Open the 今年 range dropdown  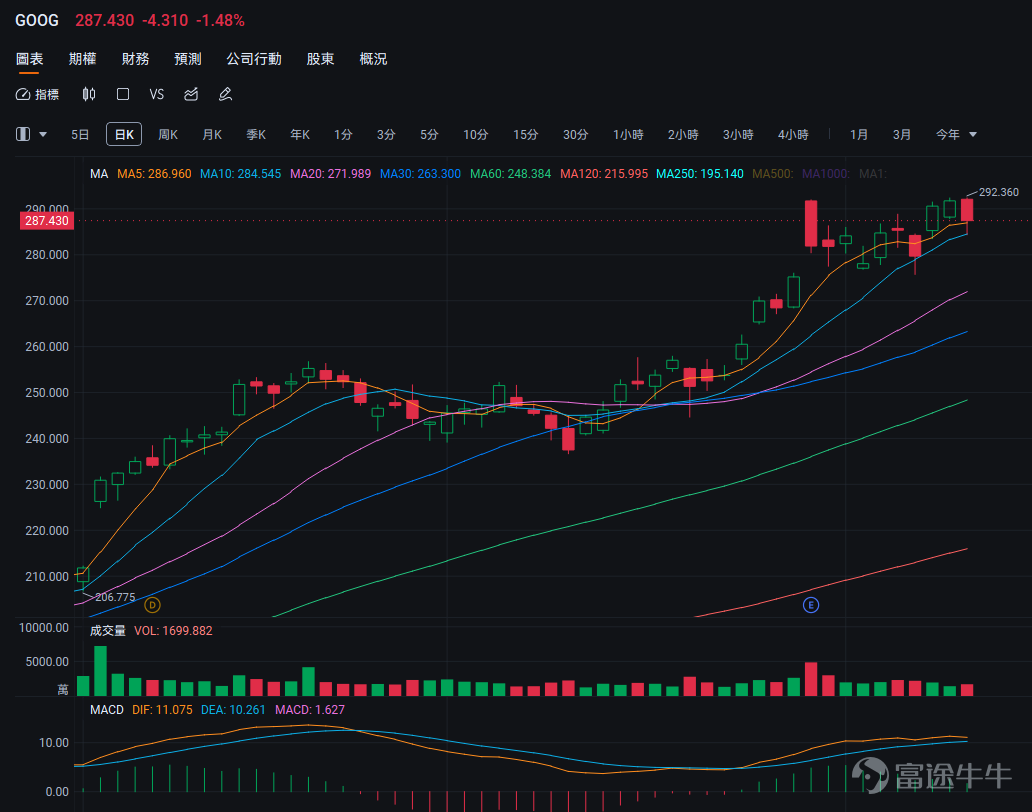tap(956, 134)
